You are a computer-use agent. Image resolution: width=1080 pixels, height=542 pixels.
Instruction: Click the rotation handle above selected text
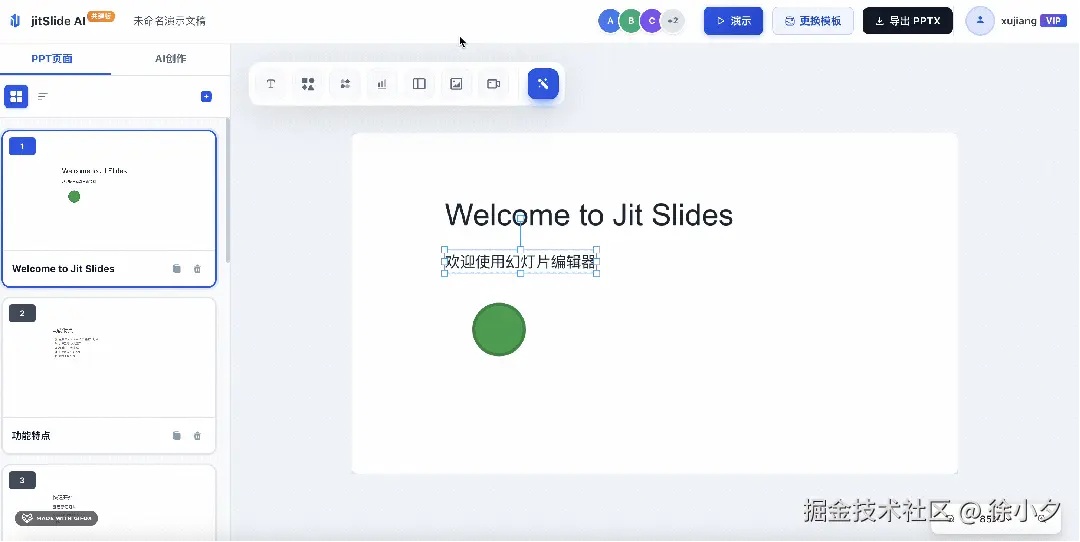(521, 218)
